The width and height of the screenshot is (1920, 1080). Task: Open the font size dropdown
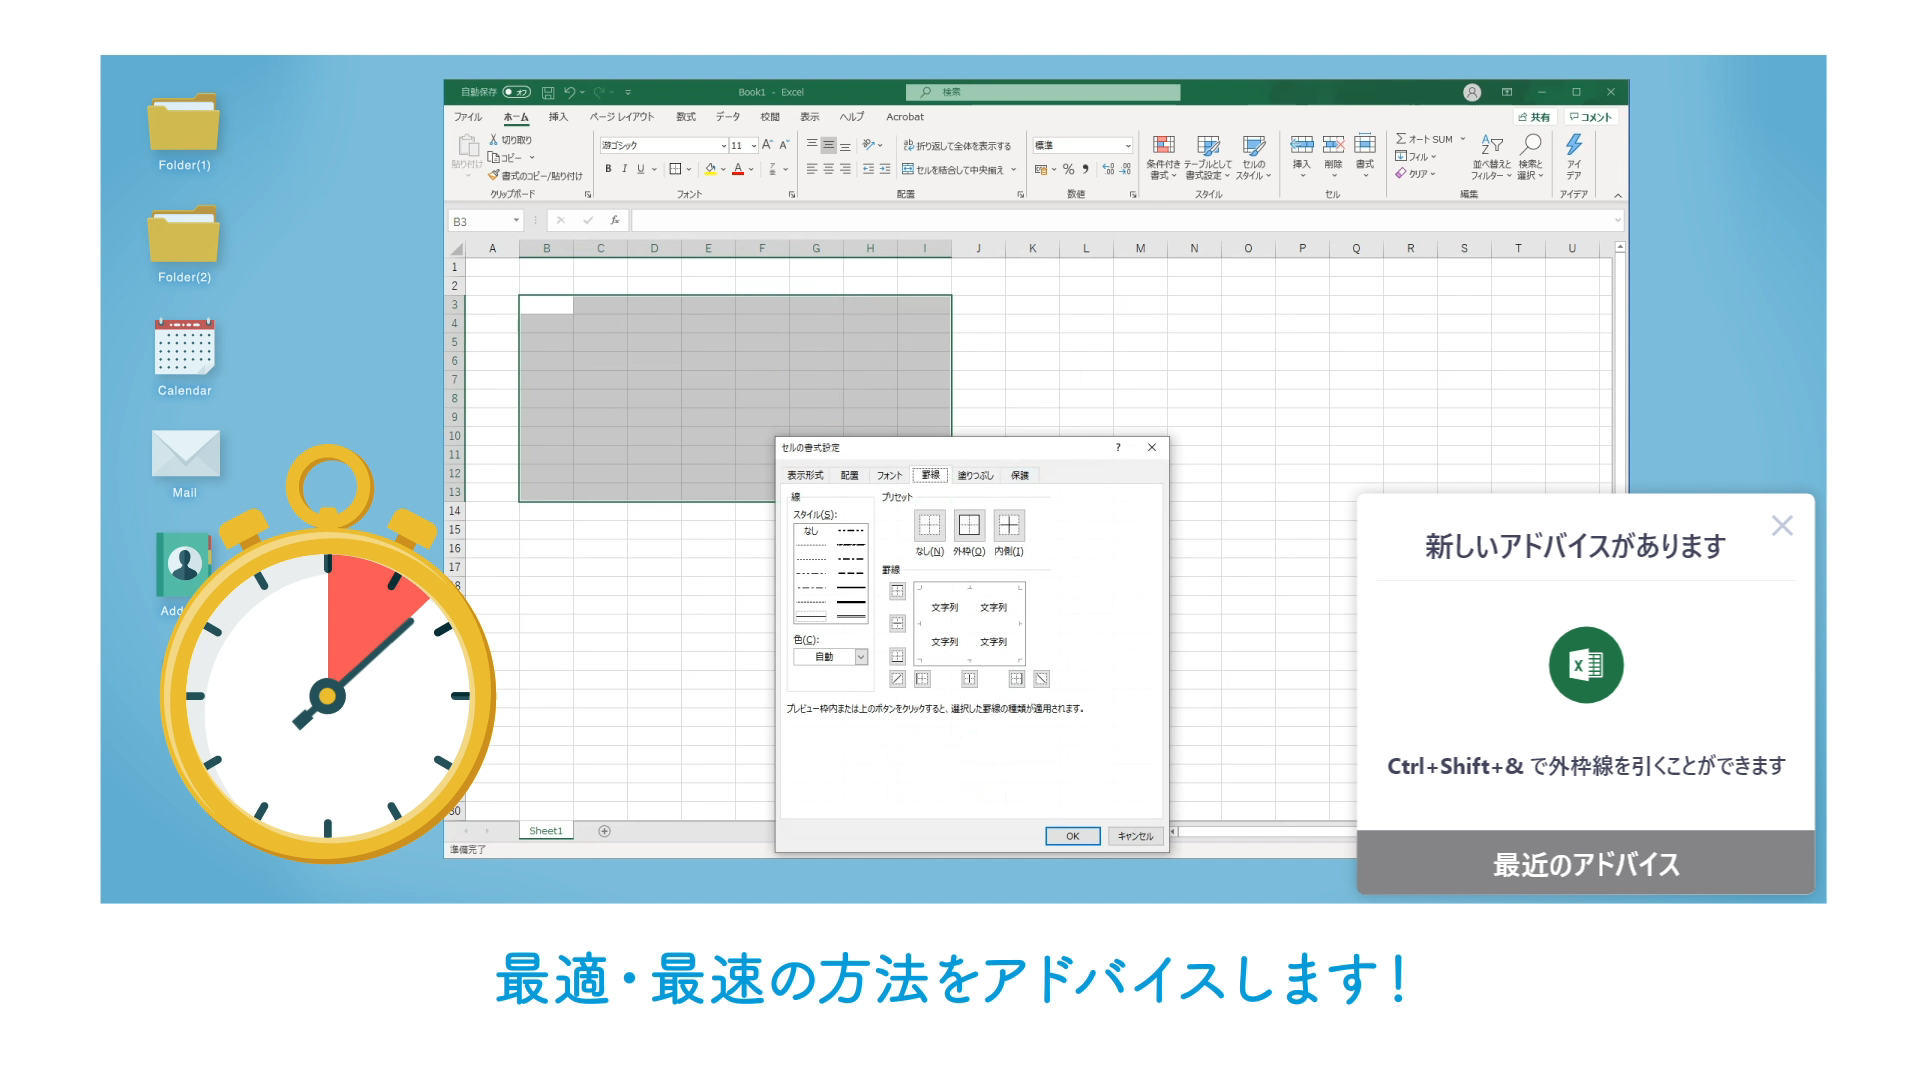pyautogui.click(x=754, y=146)
